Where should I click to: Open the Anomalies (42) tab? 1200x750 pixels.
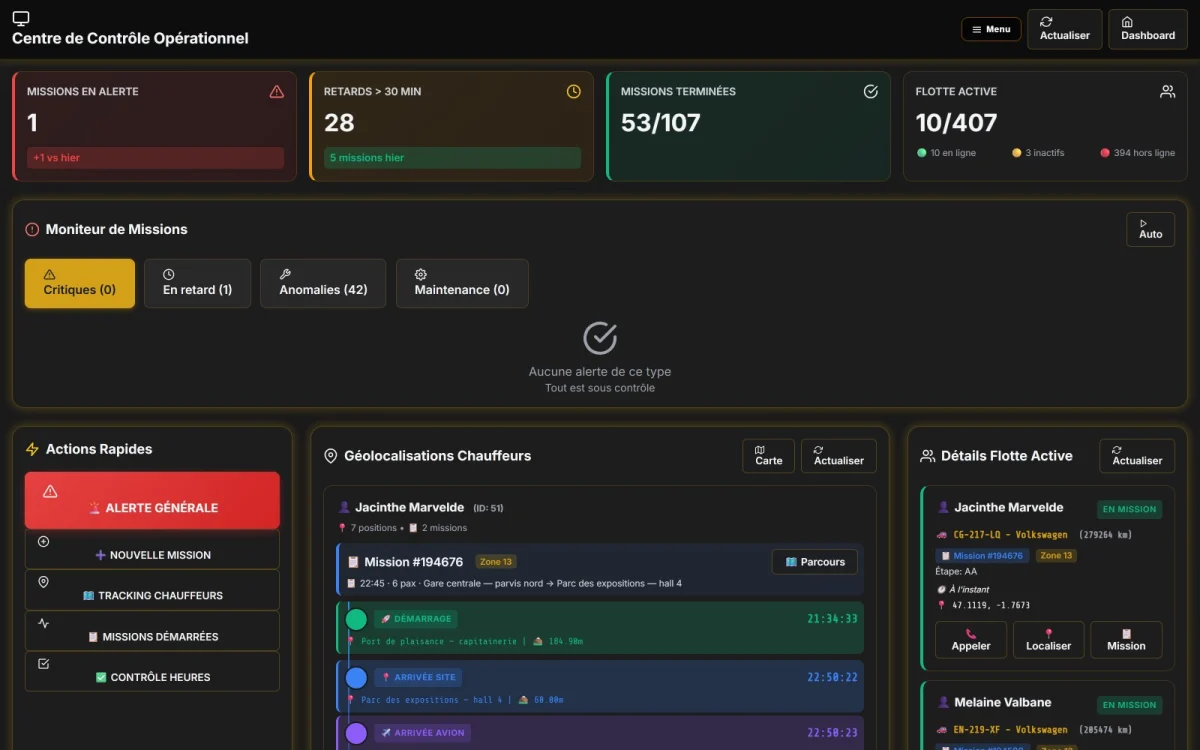coord(323,283)
